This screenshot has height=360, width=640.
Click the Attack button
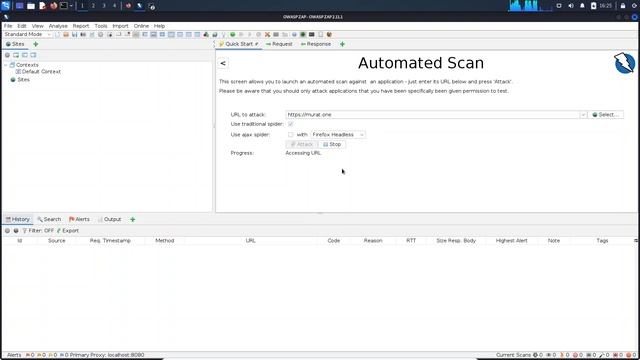pyautogui.click(x=302, y=144)
